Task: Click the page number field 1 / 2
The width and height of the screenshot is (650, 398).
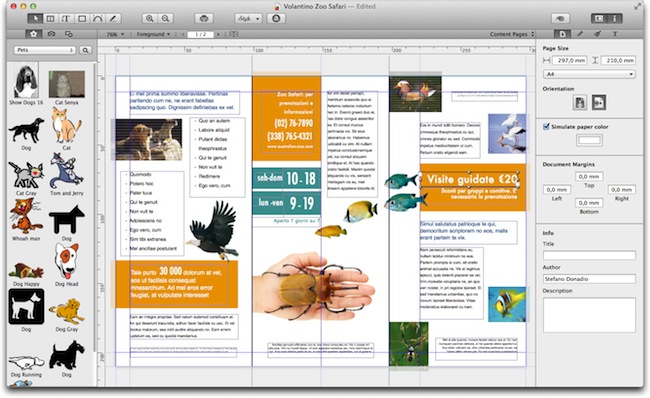Action: (x=200, y=34)
